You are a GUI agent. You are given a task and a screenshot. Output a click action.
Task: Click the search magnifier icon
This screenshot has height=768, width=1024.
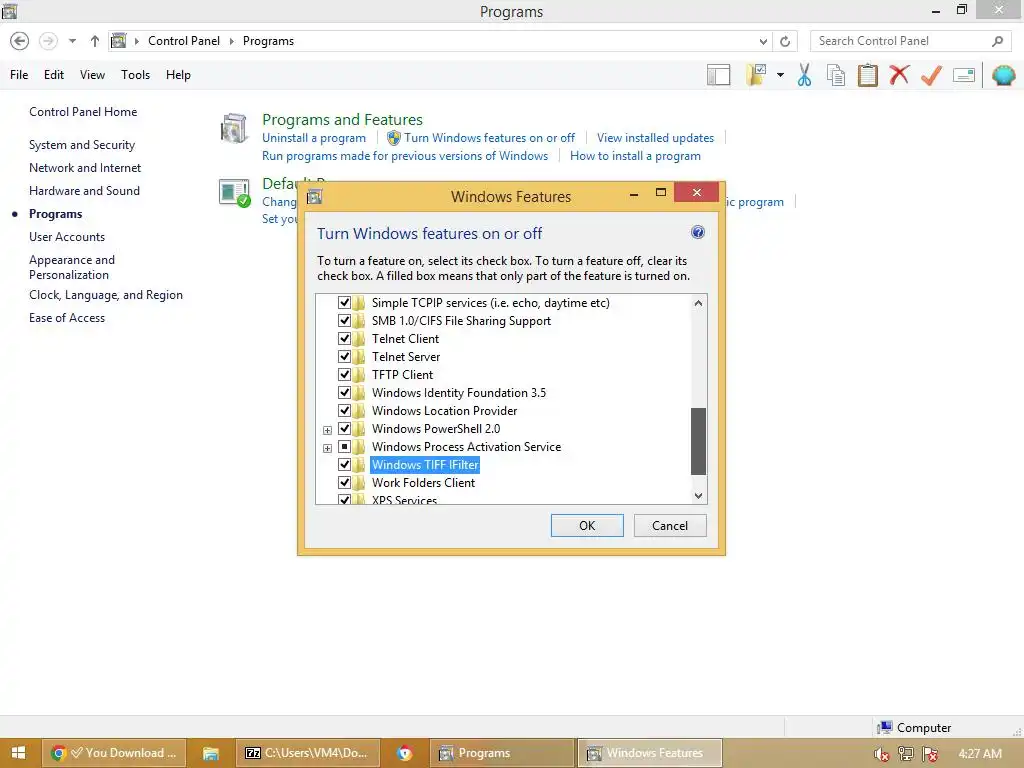[x=997, y=41]
